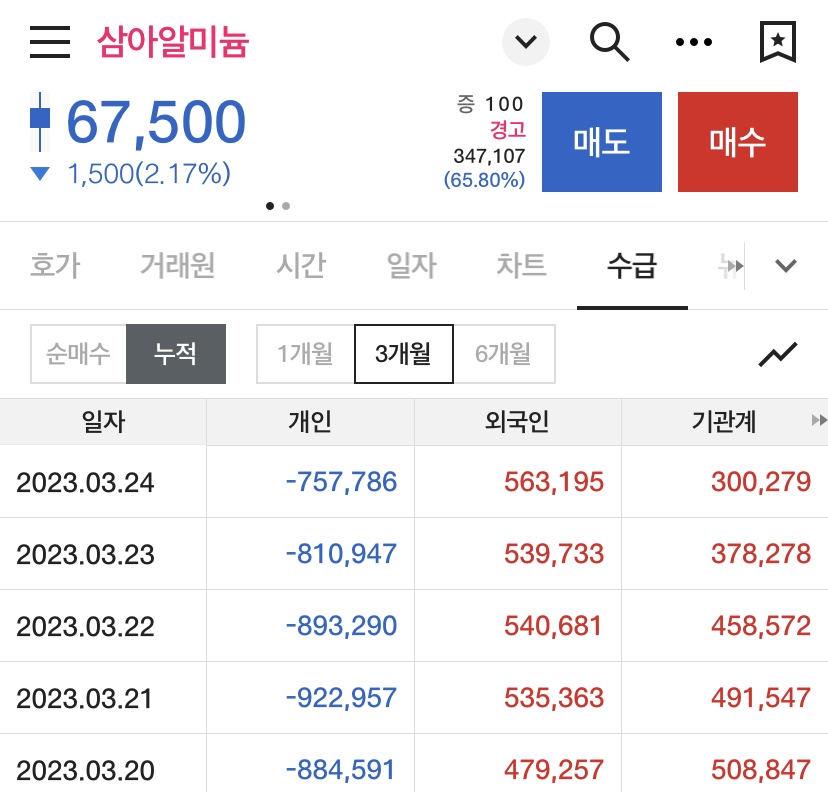Viewport: 828px width, 792px height.
Task: Tap foreigner value 479,257
Action: [x=554, y=769]
